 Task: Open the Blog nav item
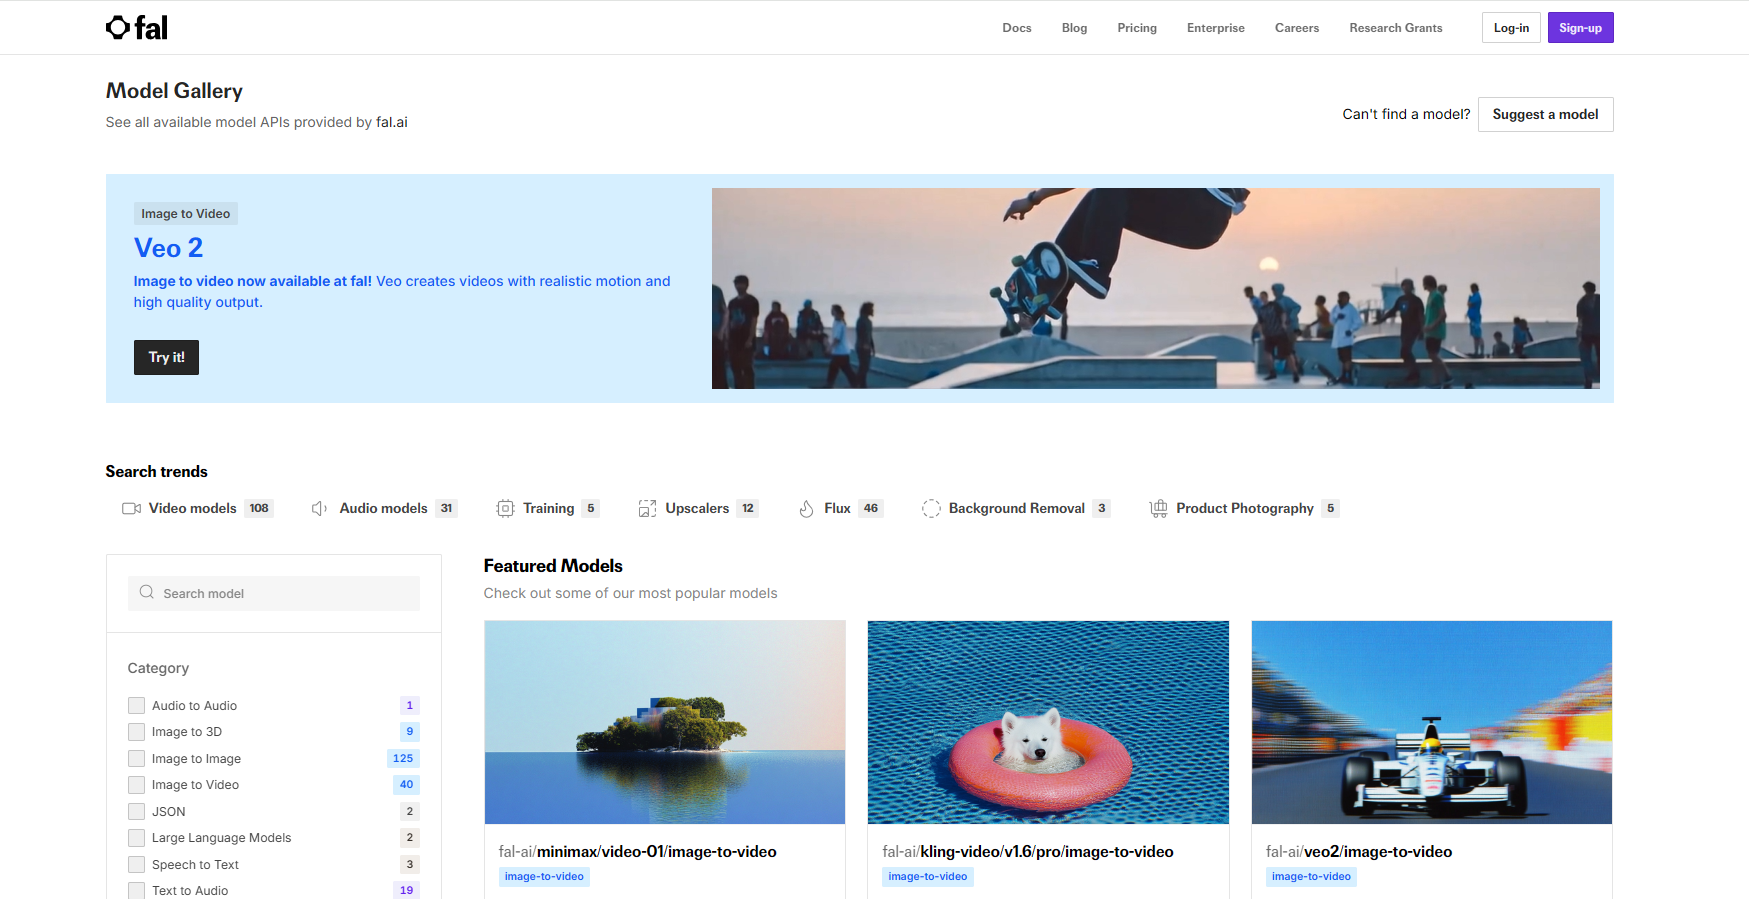pos(1074,28)
